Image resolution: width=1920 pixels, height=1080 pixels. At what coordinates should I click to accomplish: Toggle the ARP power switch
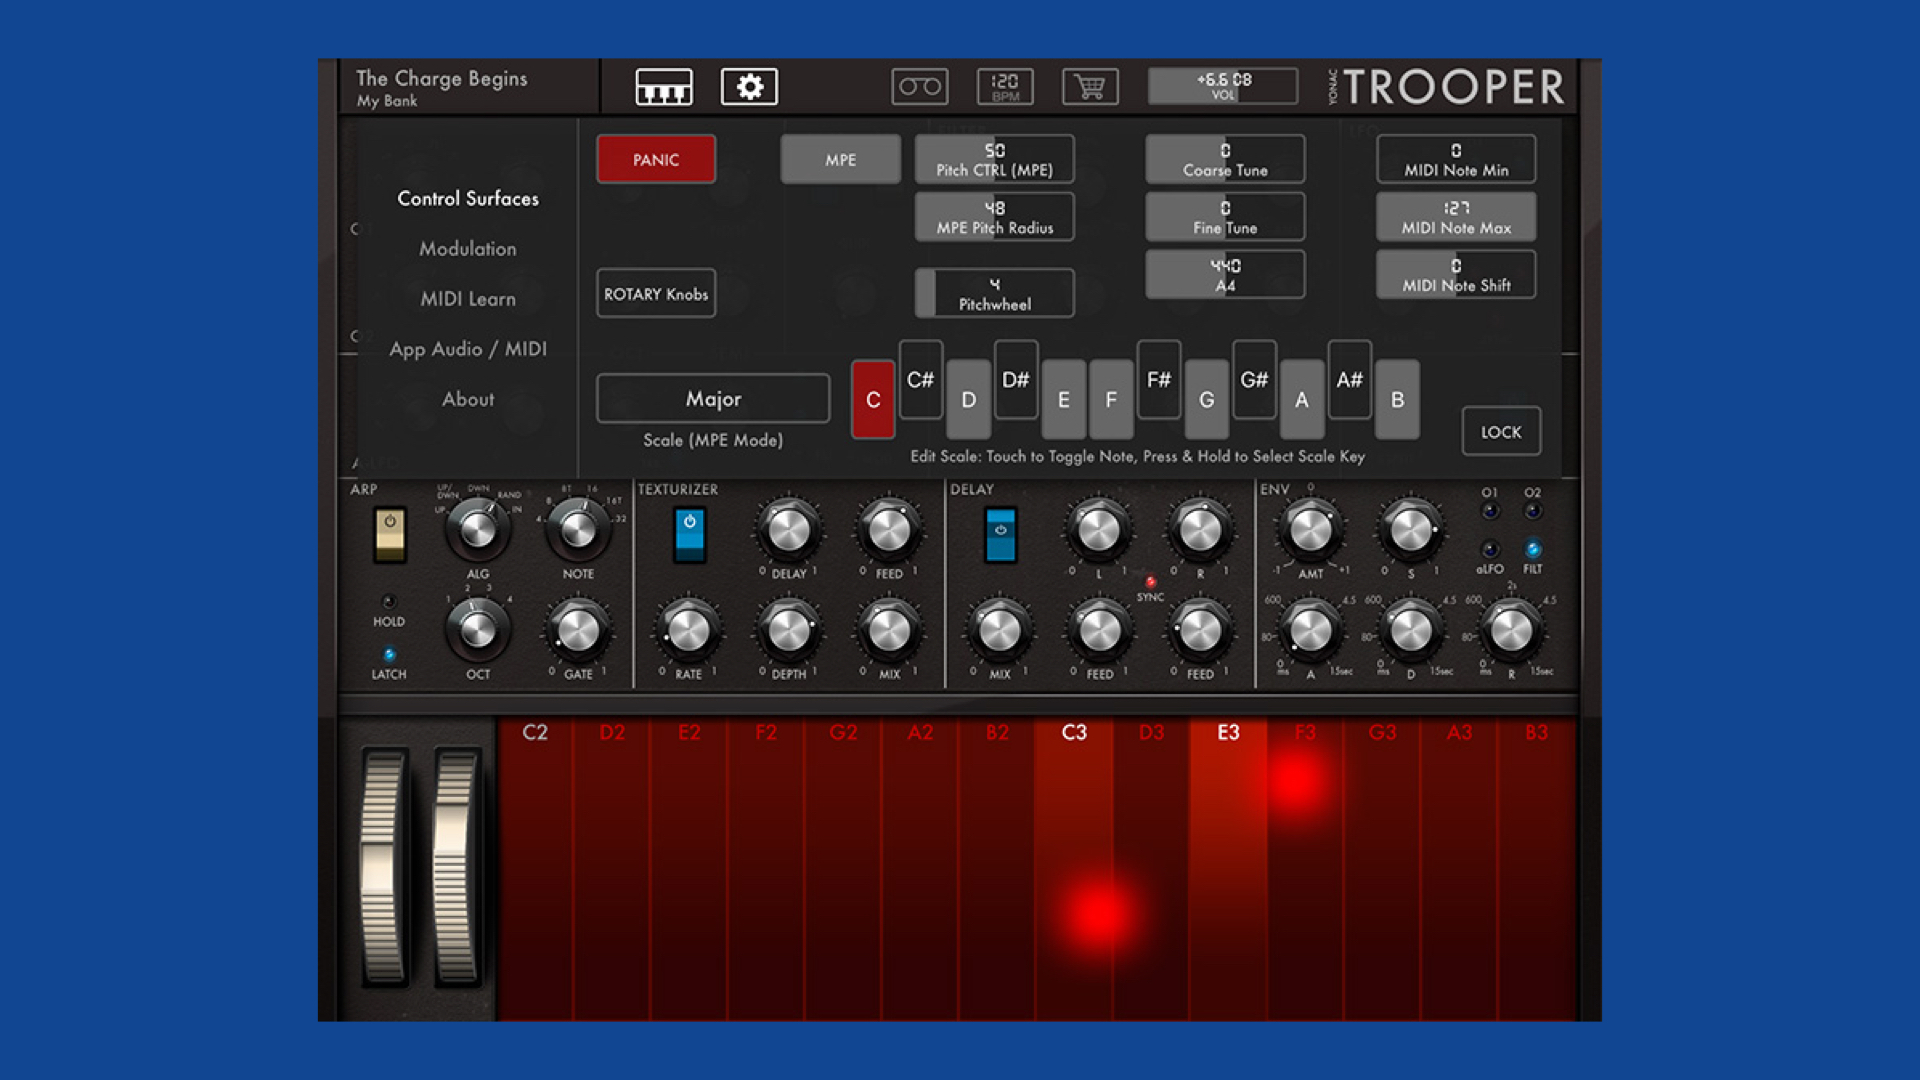point(390,534)
